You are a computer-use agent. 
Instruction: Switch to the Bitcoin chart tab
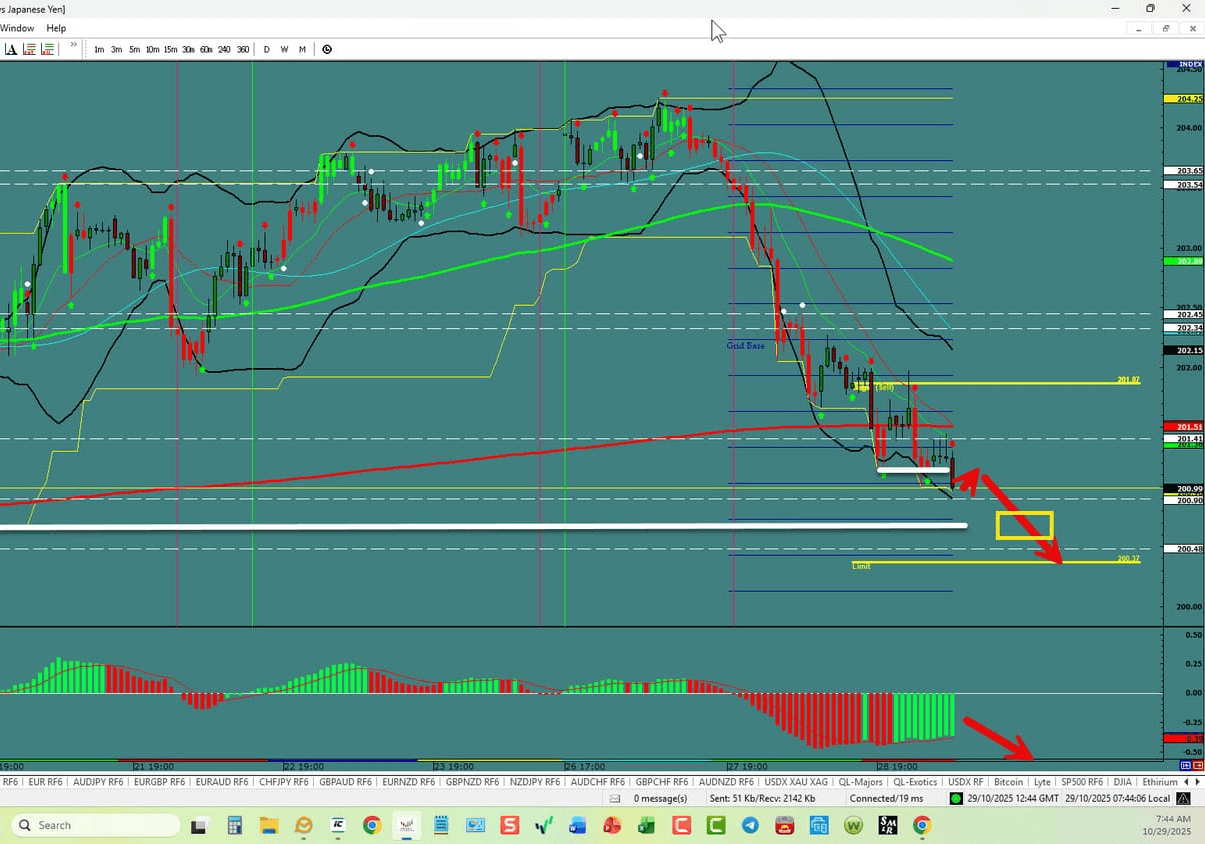[x=1008, y=782]
